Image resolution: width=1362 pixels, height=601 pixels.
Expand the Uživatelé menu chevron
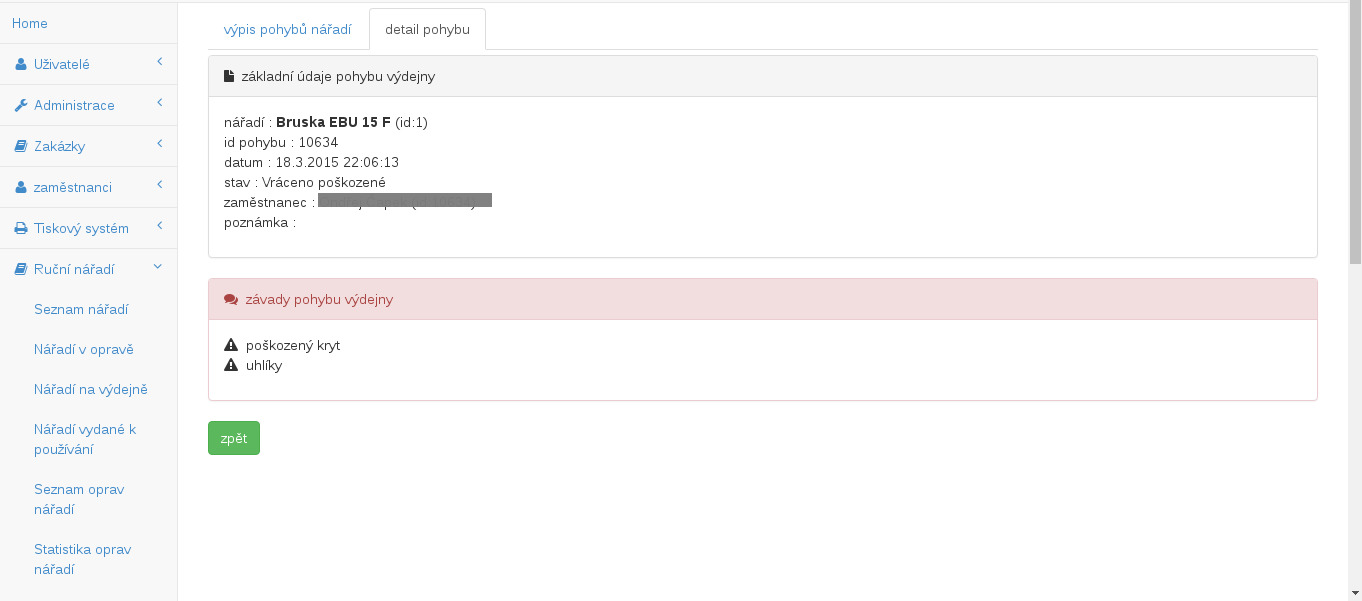tap(159, 63)
